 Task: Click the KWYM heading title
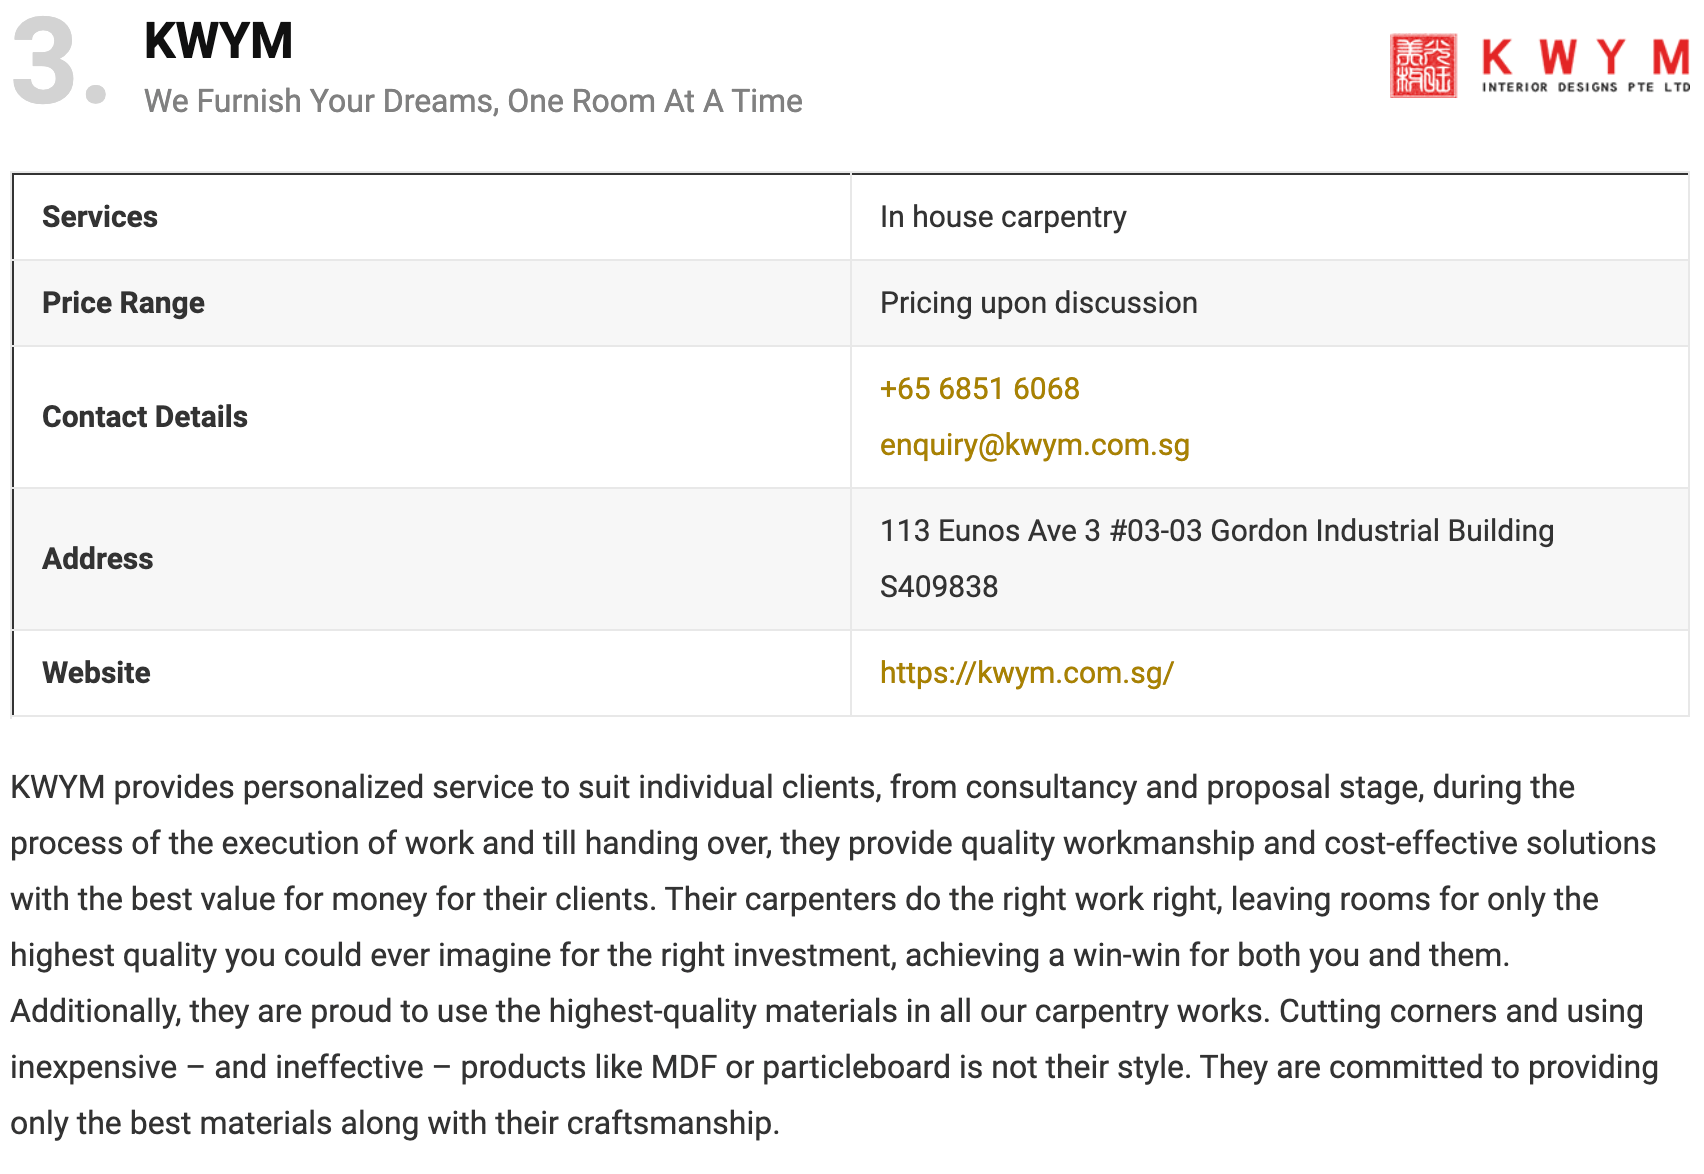[219, 41]
